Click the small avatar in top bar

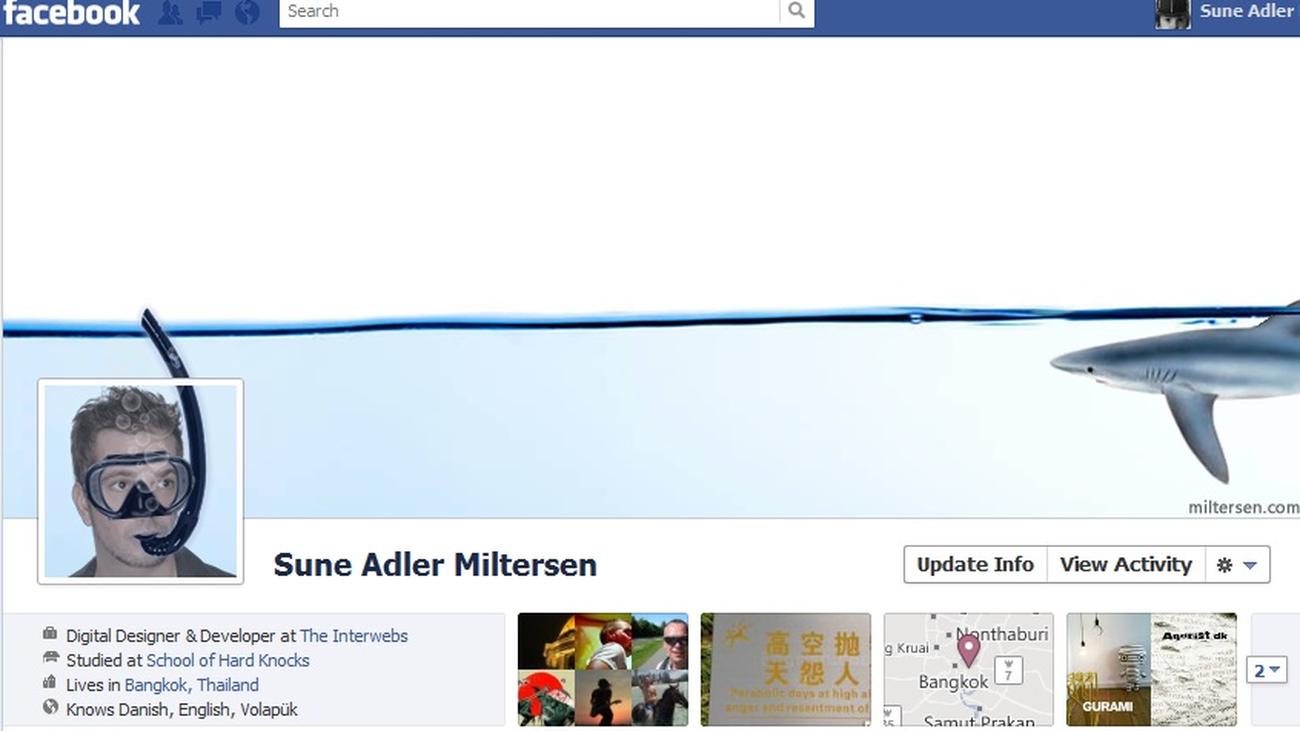pyautogui.click(x=1172, y=13)
